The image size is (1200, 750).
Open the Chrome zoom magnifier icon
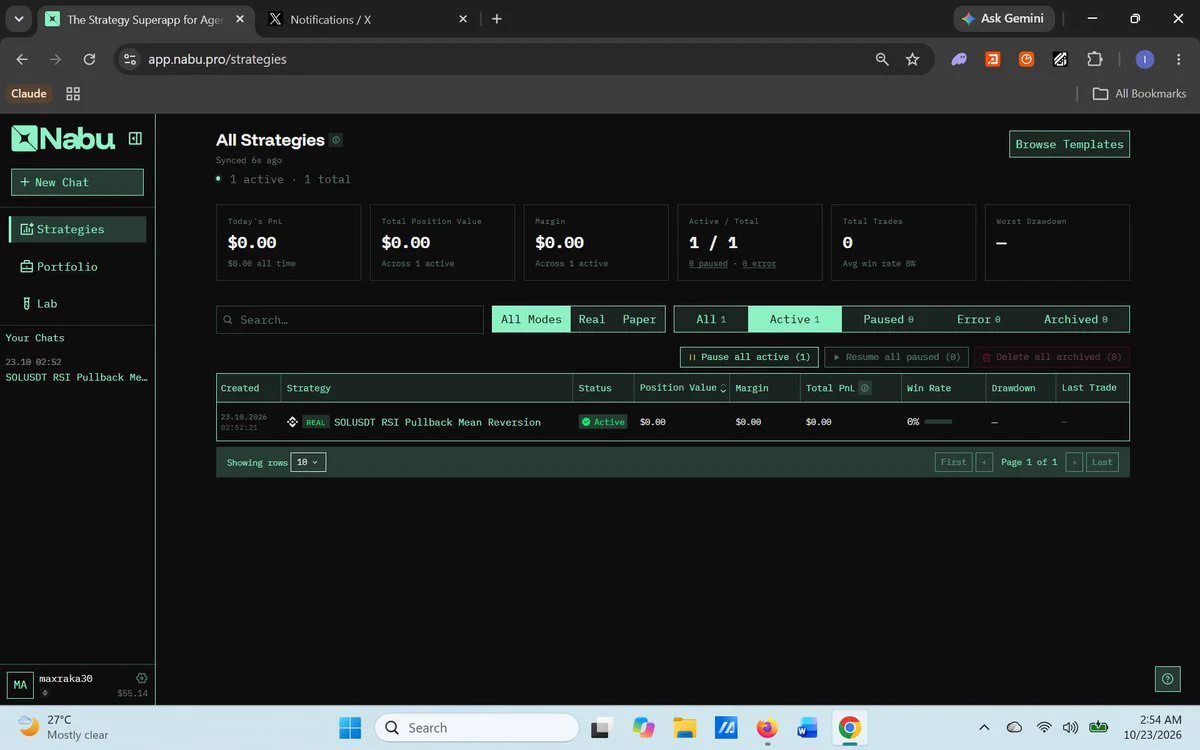point(882,59)
